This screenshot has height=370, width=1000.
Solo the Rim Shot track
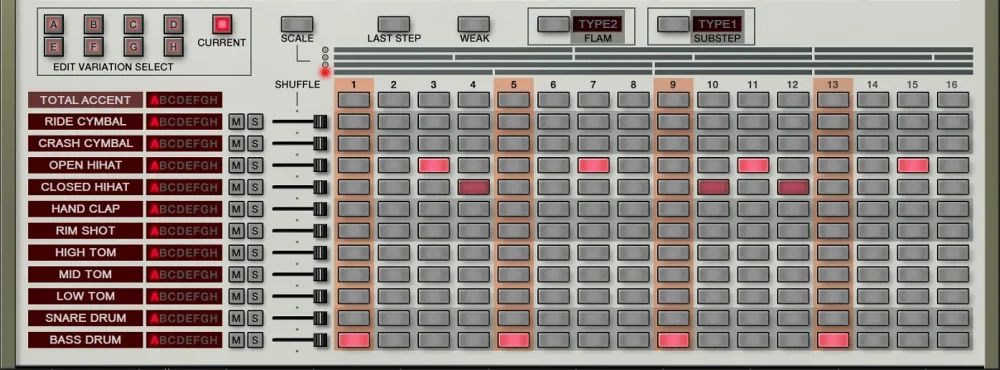tap(254, 231)
